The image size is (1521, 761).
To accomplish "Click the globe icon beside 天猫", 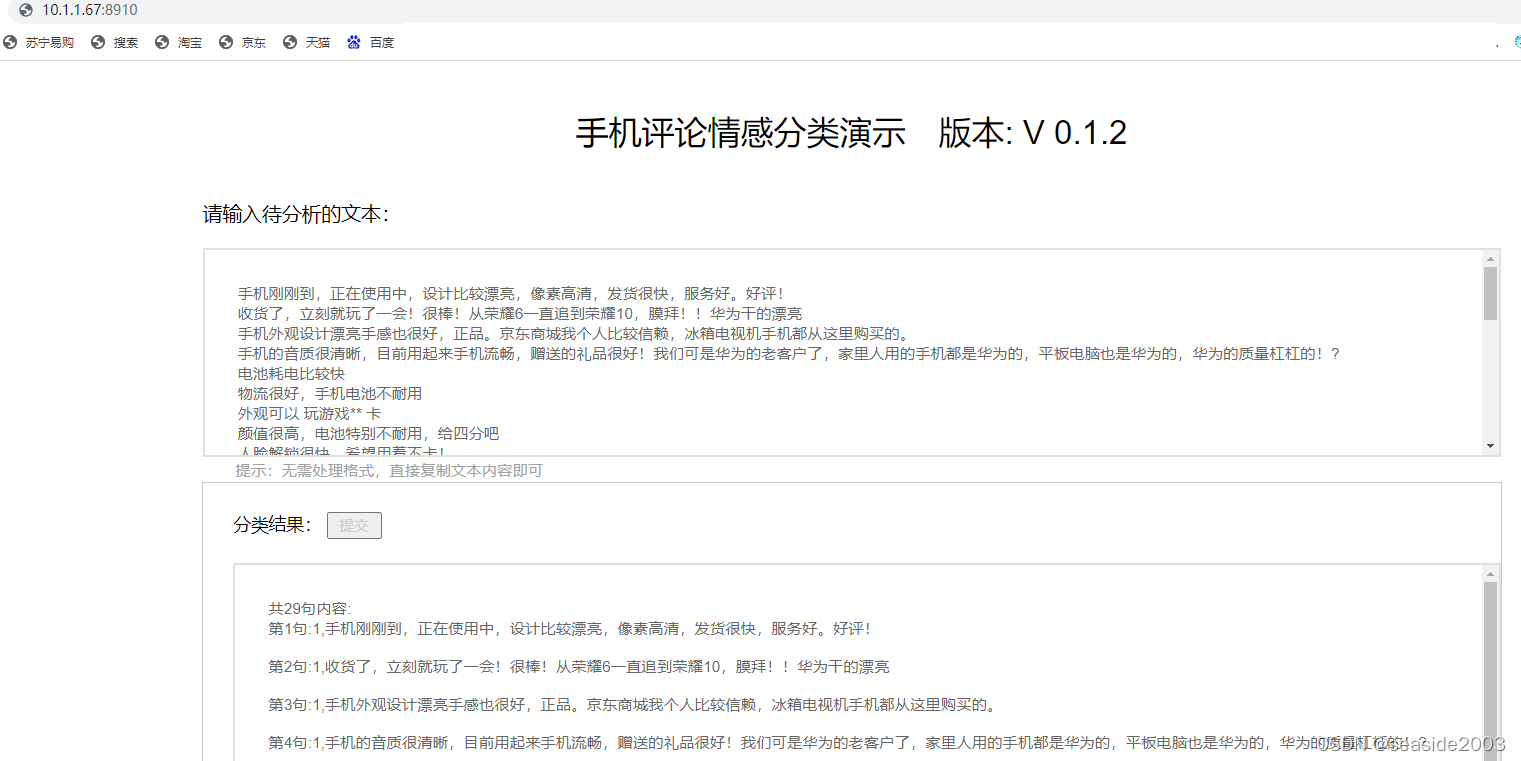I will tap(290, 43).
